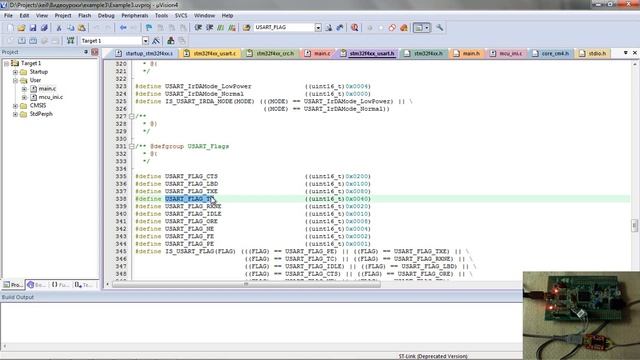Open window layout dropdown arrow
This screenshot has width=640, height=360.
point(427,28)
